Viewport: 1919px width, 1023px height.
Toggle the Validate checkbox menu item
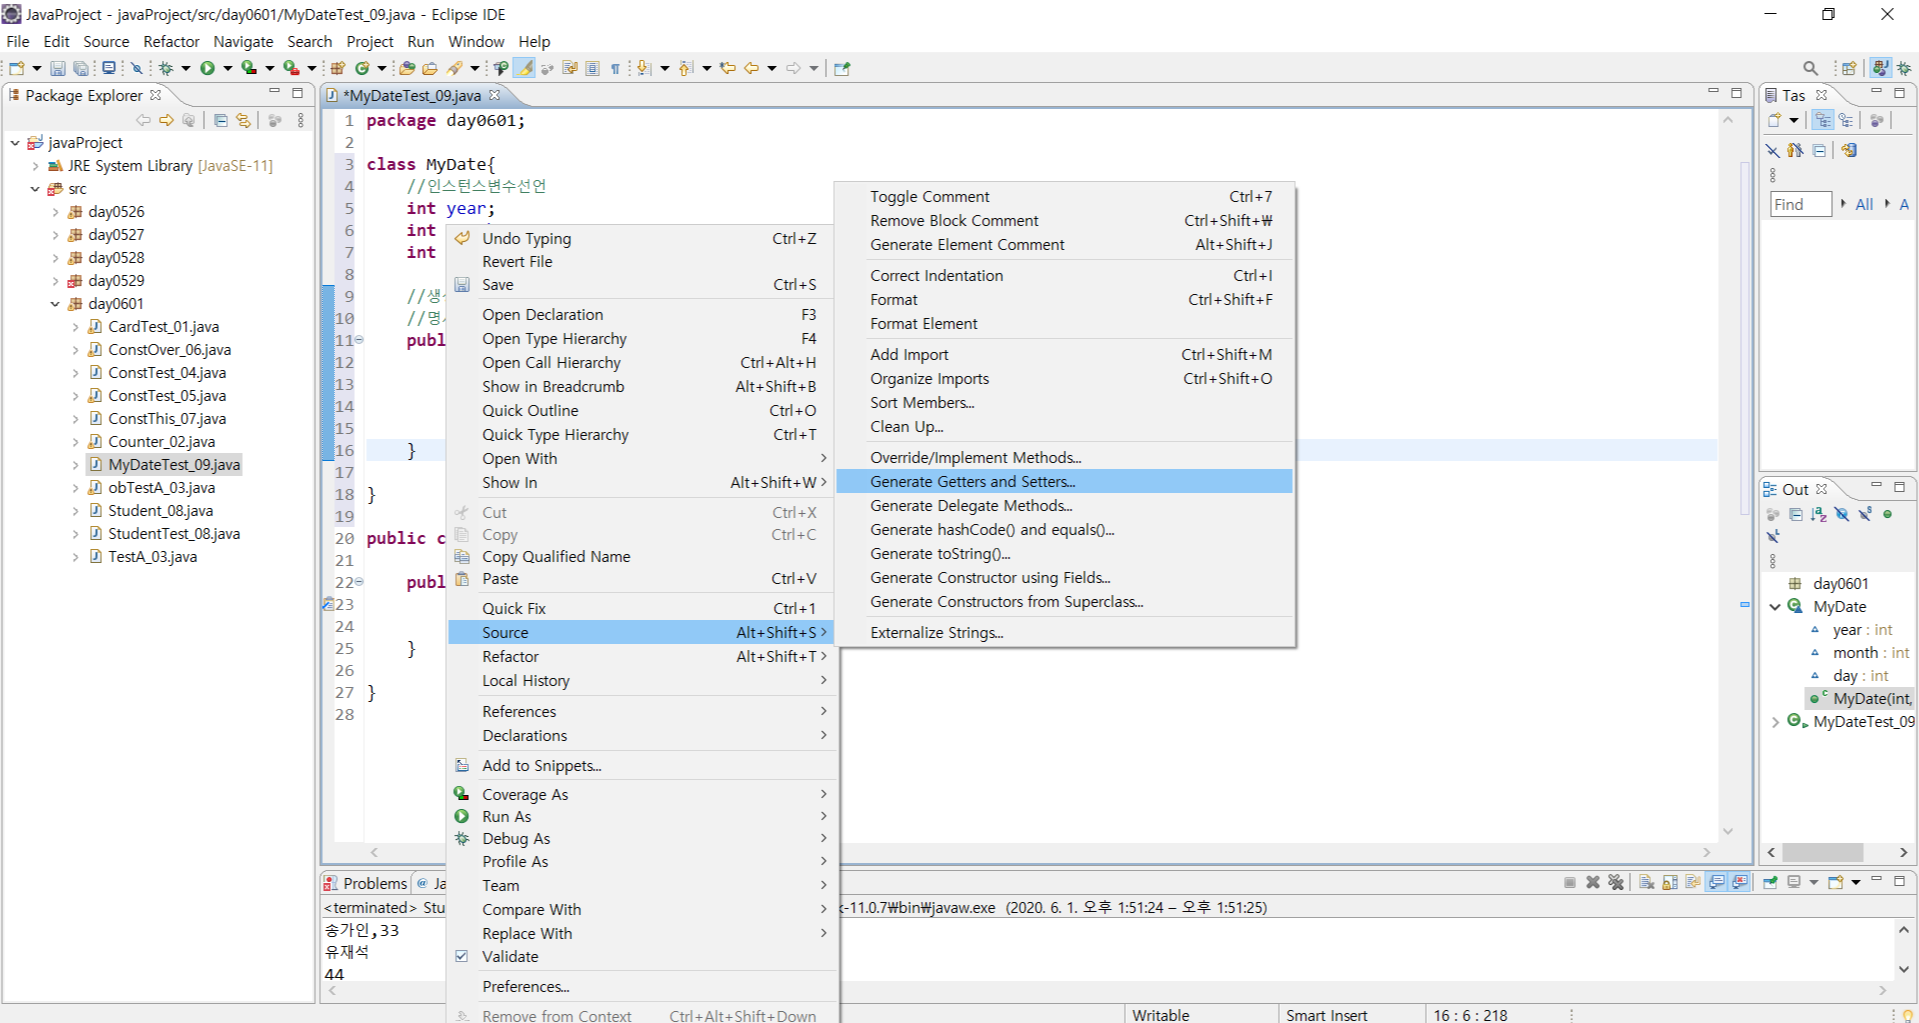(461, 956)
